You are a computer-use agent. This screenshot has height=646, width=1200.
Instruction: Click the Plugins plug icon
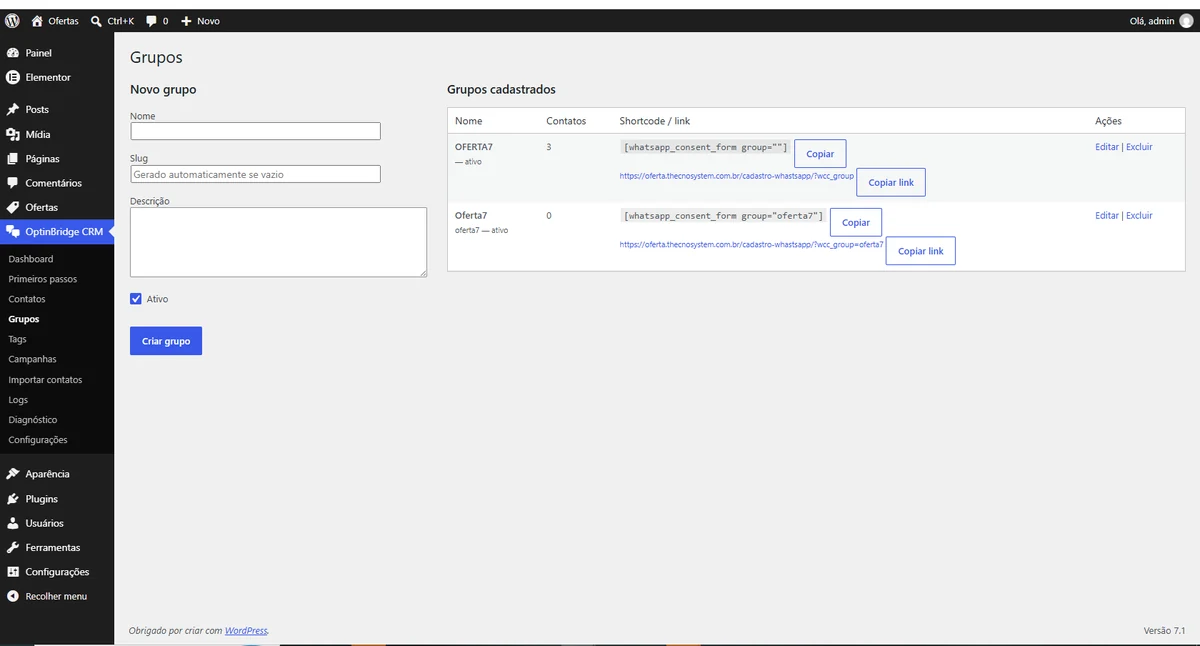point(13,499)
